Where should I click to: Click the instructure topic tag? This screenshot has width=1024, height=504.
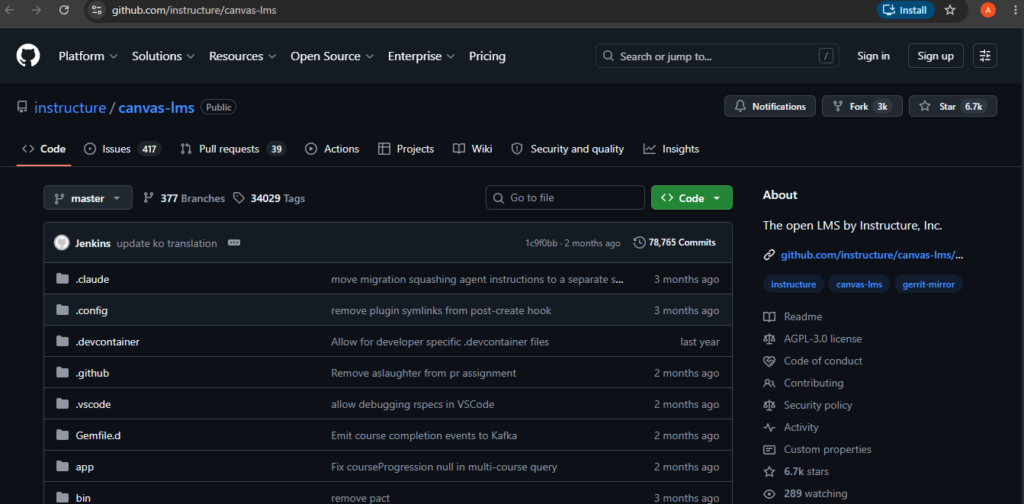(793, 285)
